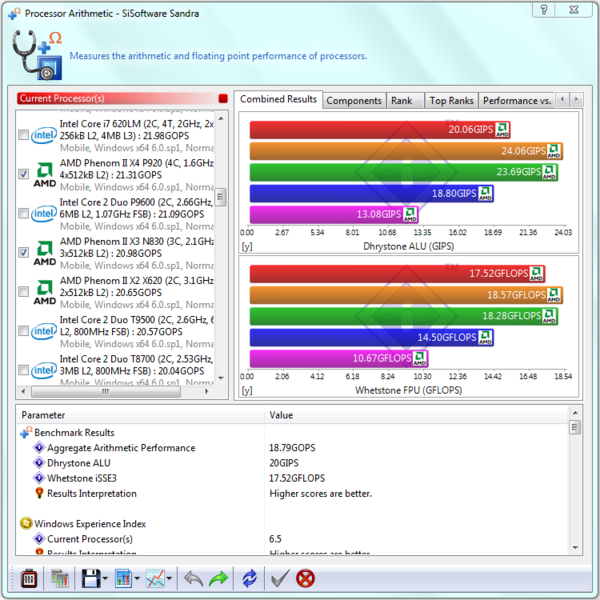600x600 pixels.
Task: Select the Aggregate Arithmetic Performance row
Action: pos(293,448)
